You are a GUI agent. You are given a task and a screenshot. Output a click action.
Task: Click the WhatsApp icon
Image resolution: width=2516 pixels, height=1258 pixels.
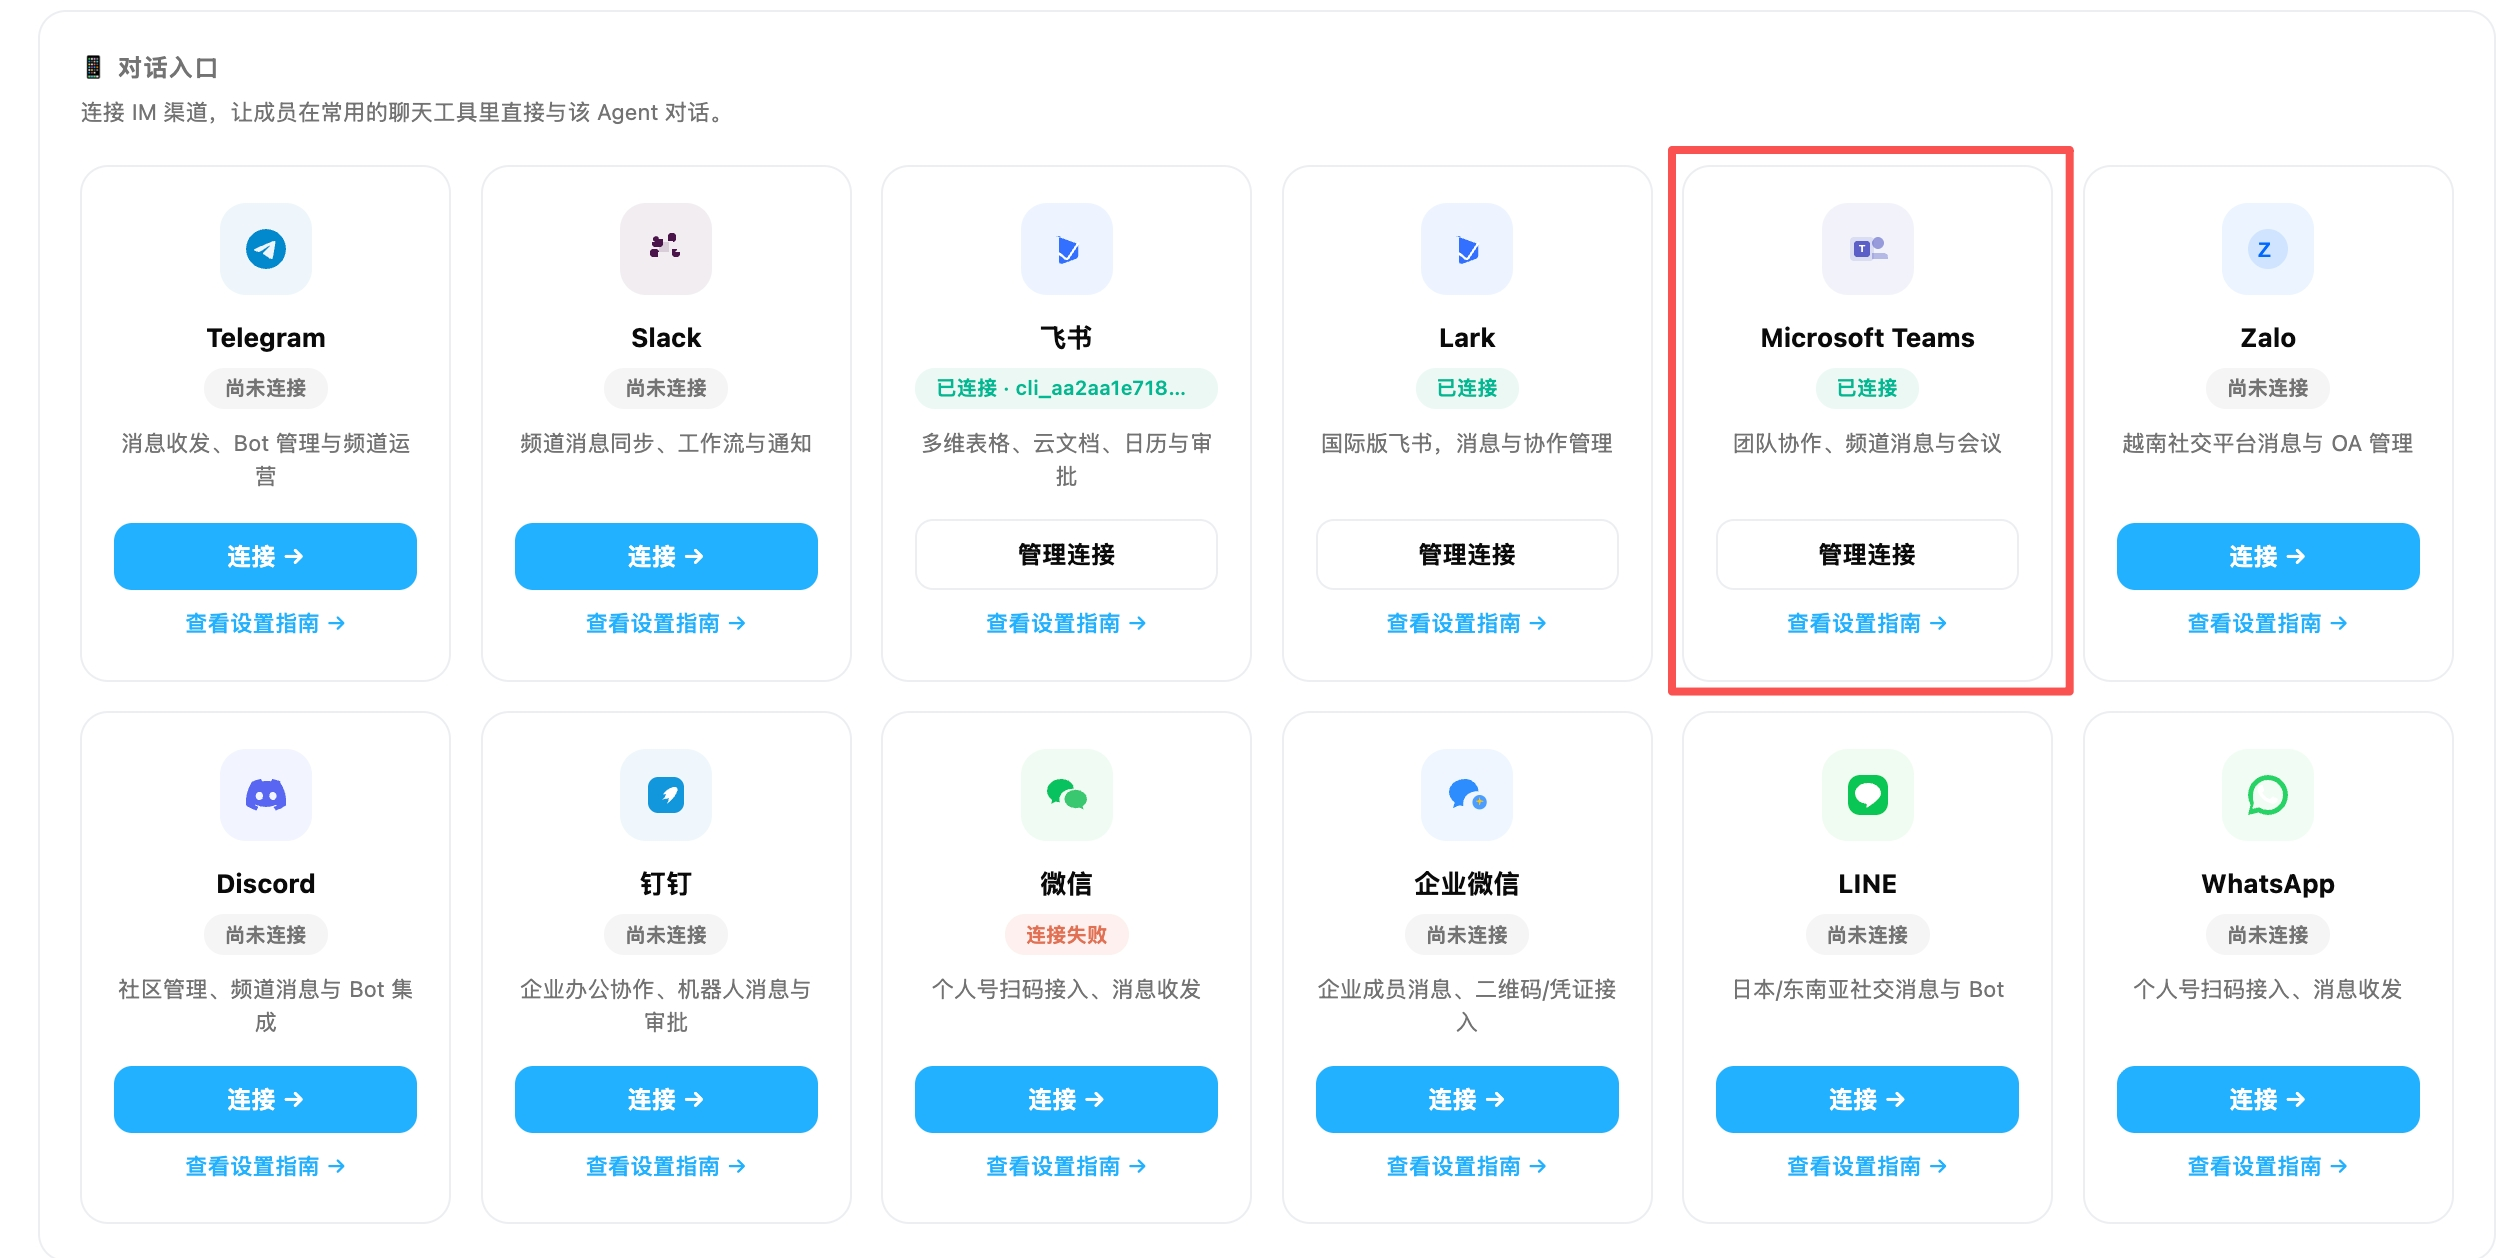point(2268,795)
